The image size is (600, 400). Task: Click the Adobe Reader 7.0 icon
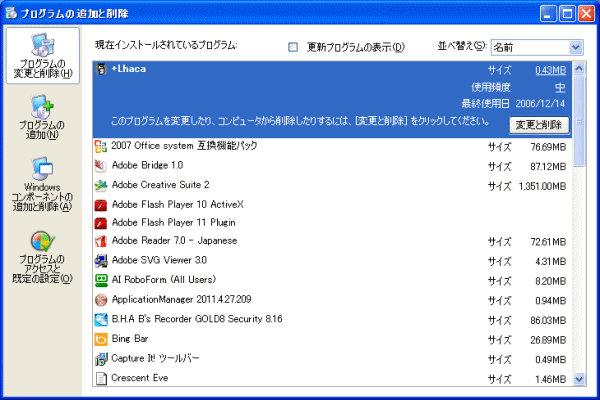pos(100,242)
